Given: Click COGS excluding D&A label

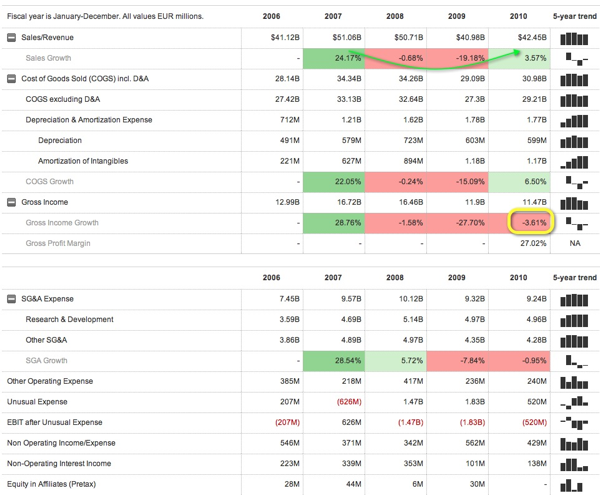Looking at the screenshot, I should click(63, 99).
